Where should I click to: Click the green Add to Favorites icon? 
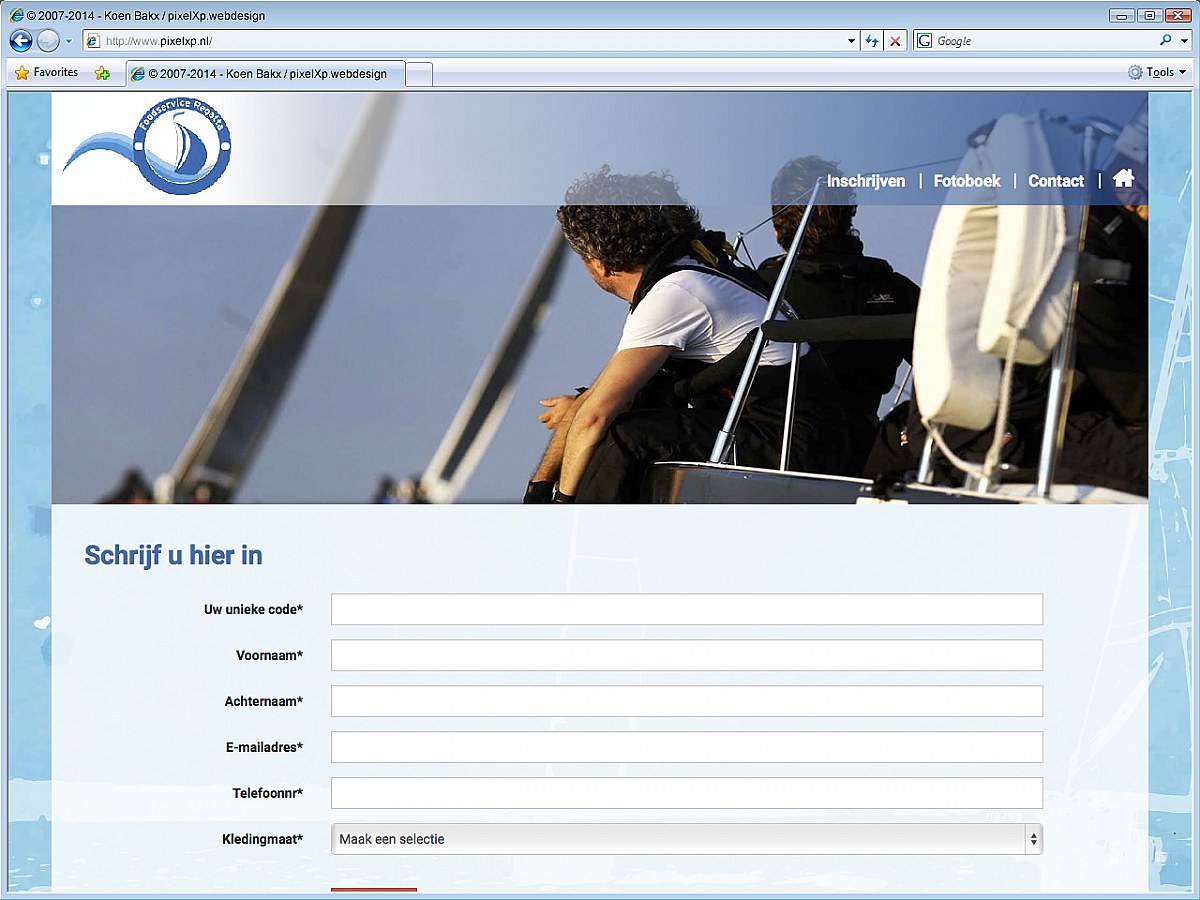point(102,72)
